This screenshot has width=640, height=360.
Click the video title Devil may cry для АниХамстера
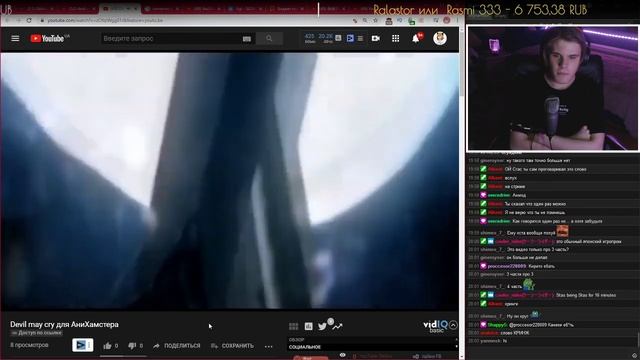click(x=64, y=324)
